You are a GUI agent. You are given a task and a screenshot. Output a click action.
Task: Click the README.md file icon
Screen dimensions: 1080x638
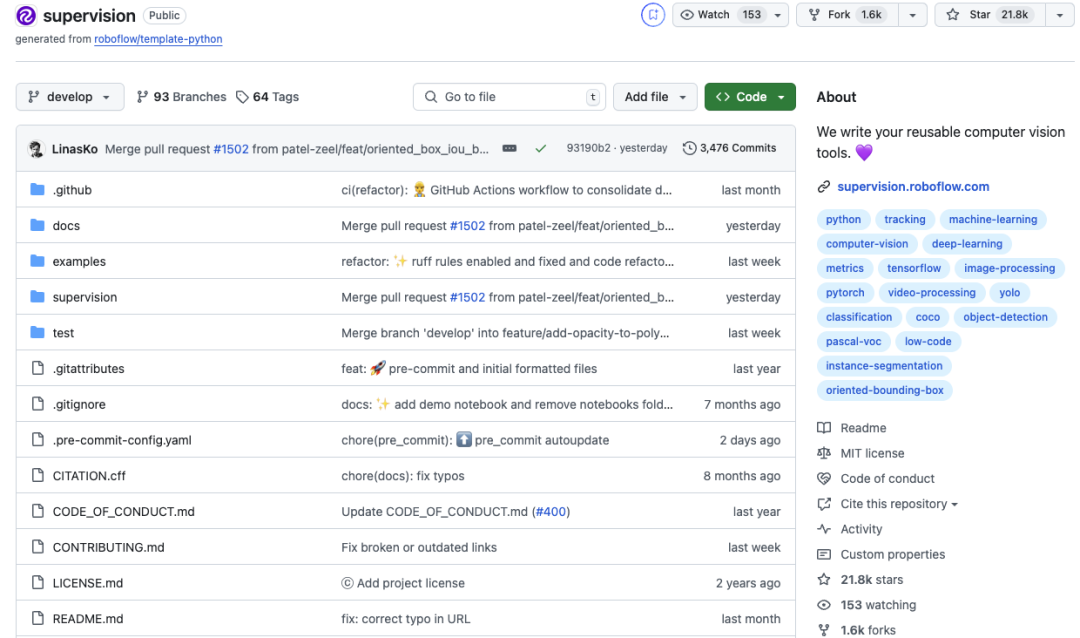pos(38,619)
